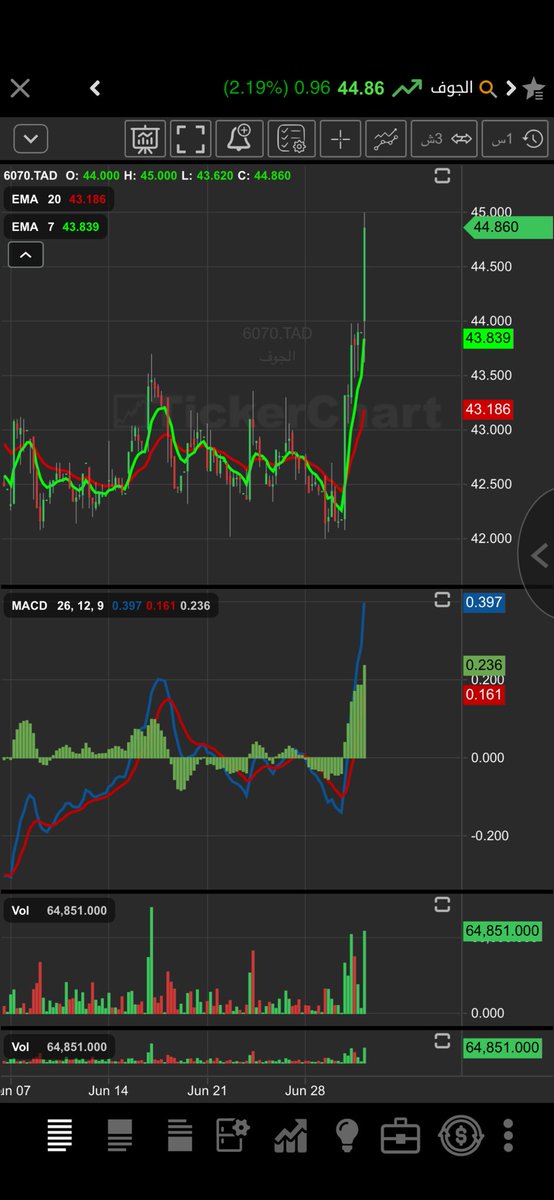Open indicators line chart icon
This screenshot has height=1200, width=554.
386,139
